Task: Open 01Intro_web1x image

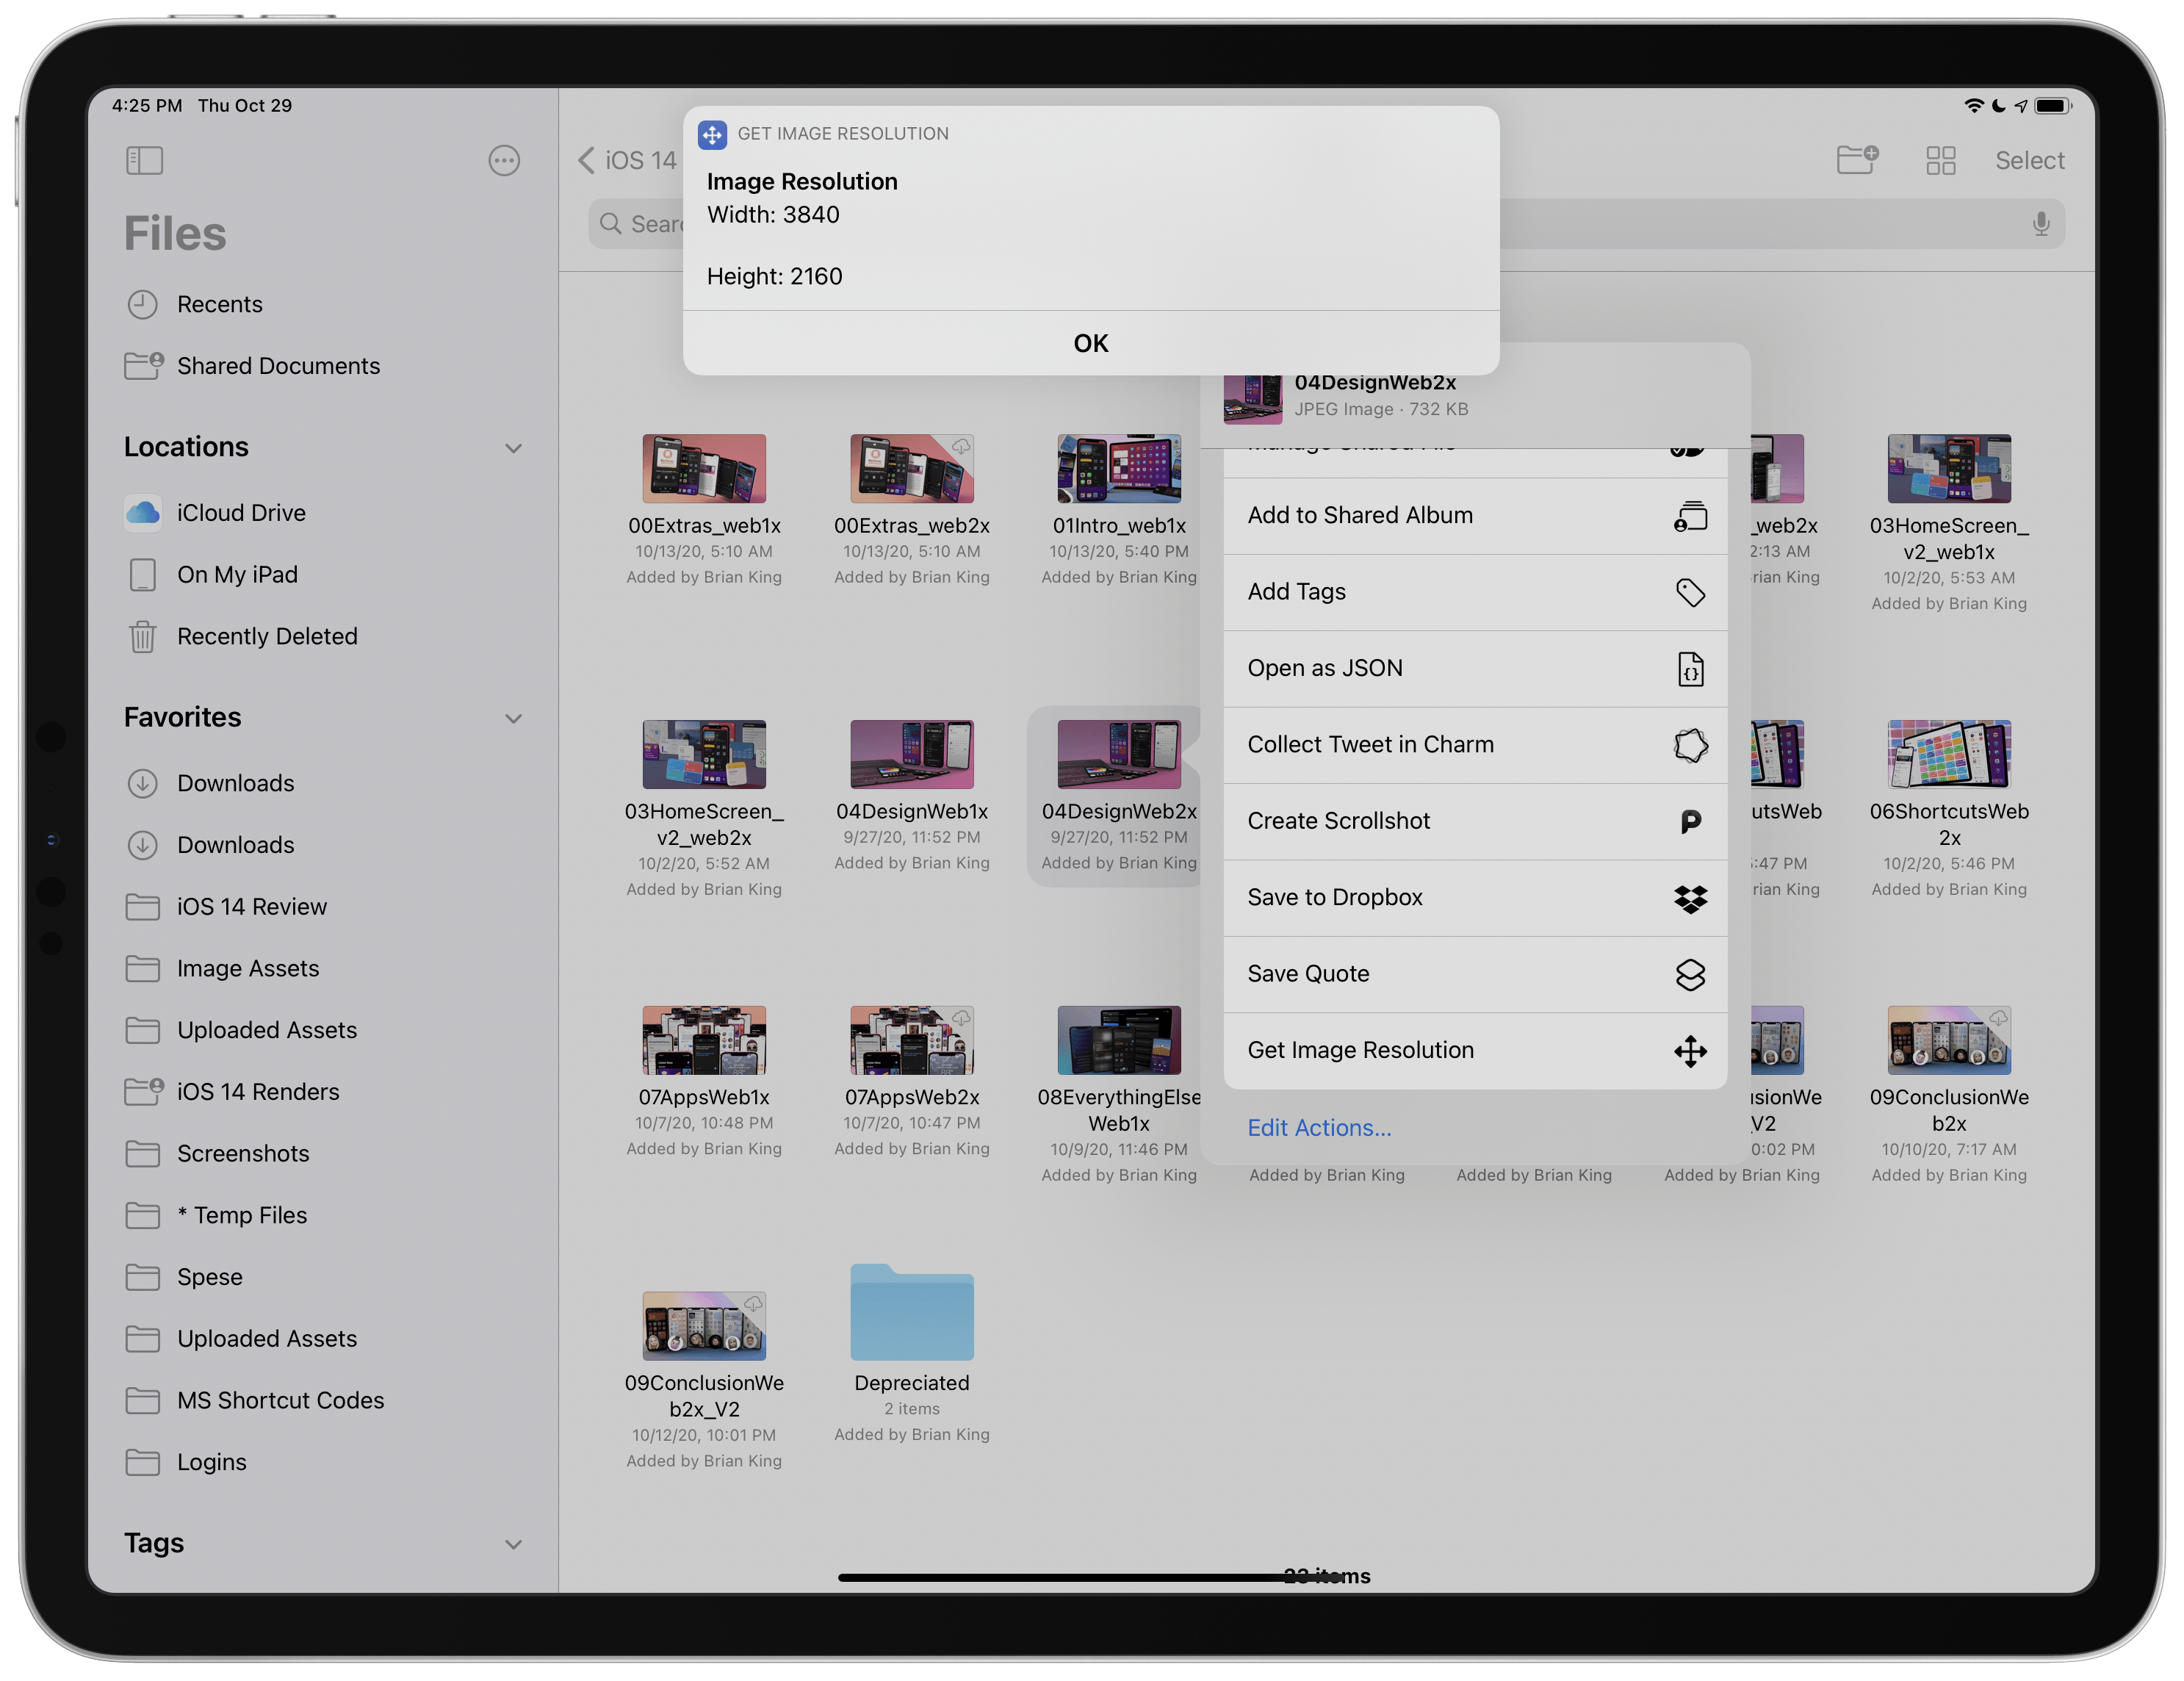Action: [1119, 468]
